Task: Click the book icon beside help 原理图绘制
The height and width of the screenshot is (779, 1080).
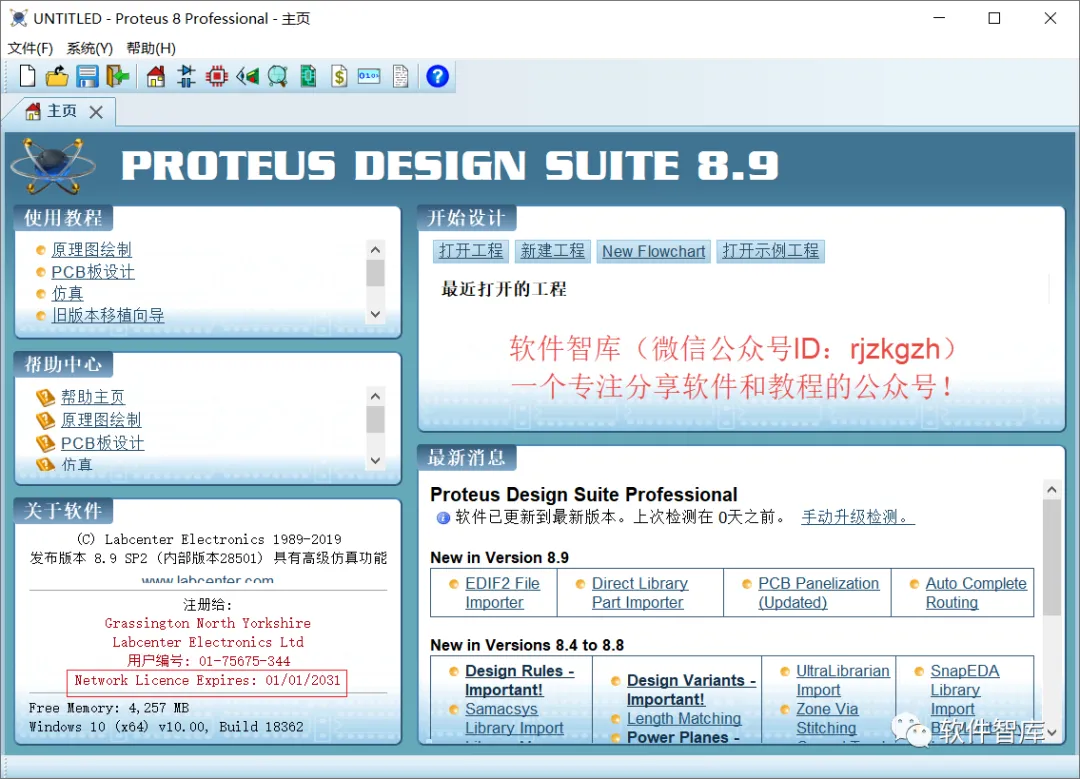Action: [x=45, y=420]
